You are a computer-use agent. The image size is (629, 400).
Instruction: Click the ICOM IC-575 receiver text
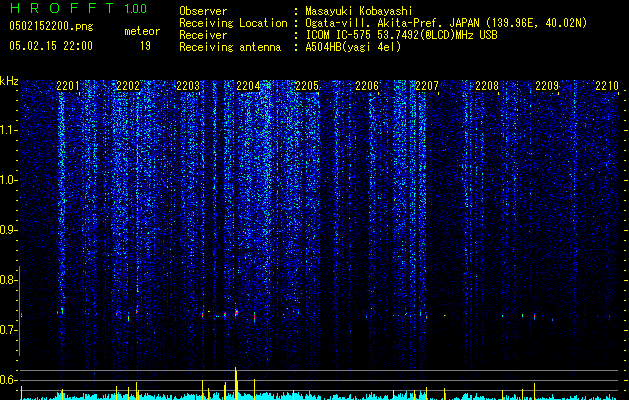[x=401, y=35]
